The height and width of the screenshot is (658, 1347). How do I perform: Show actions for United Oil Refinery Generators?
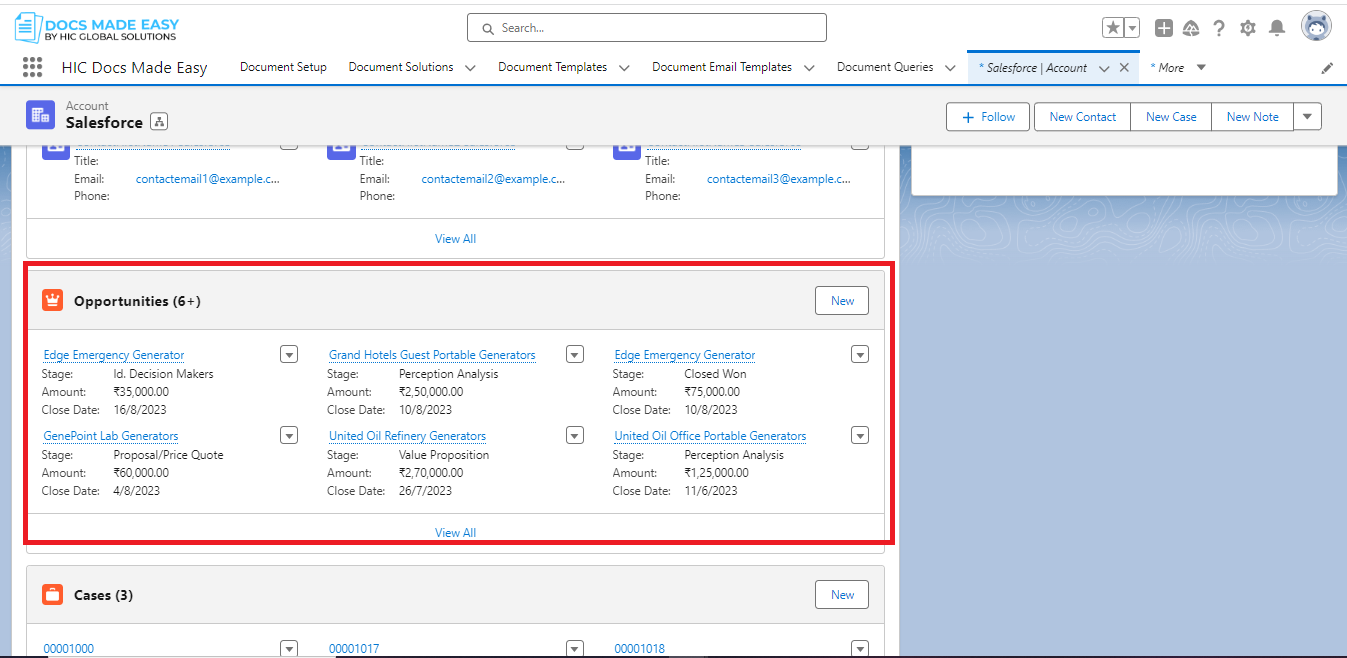575,435
